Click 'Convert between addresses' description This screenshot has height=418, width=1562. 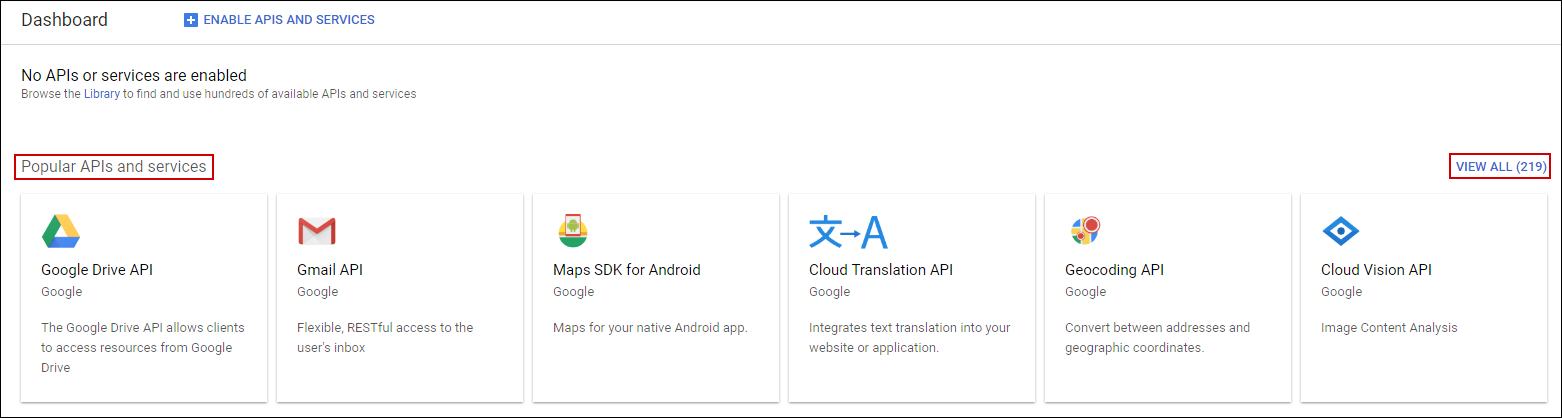click(1158, 338)
